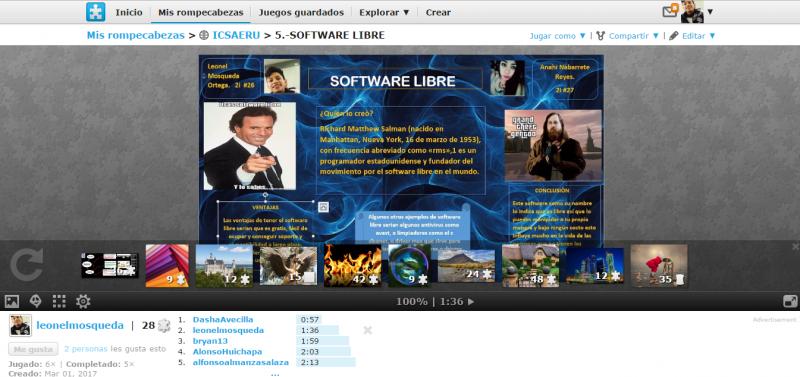800x377 pixels.
Task: Open the Jigsaw Planet puzzle-piece home logo
Action: (x=95, y=12)
